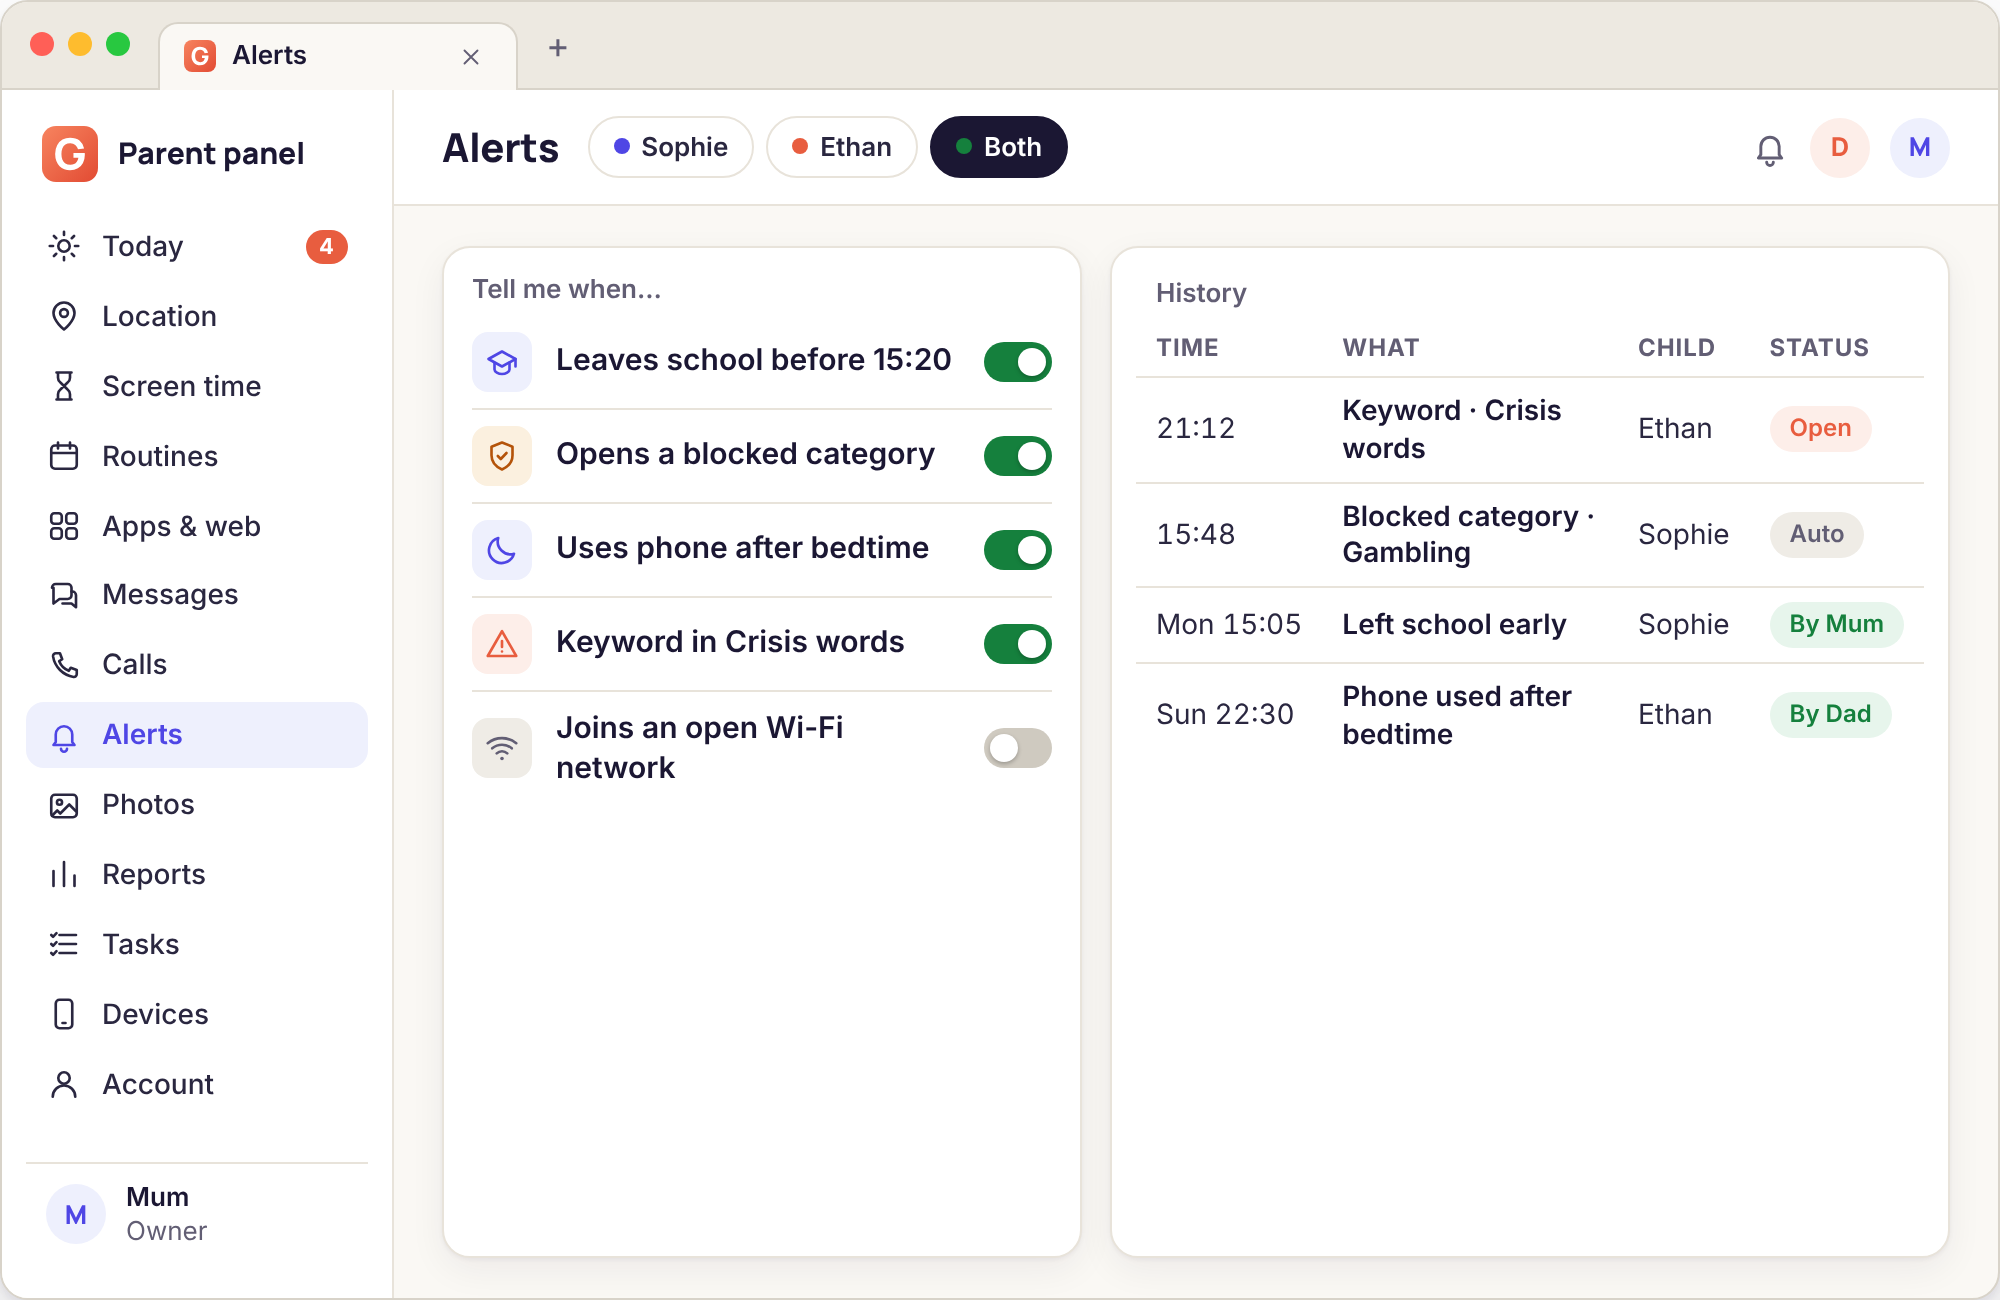Click the school cap icon for leaves school alert
Screen dimensions: 2000x1300
(x=502, y=362)
